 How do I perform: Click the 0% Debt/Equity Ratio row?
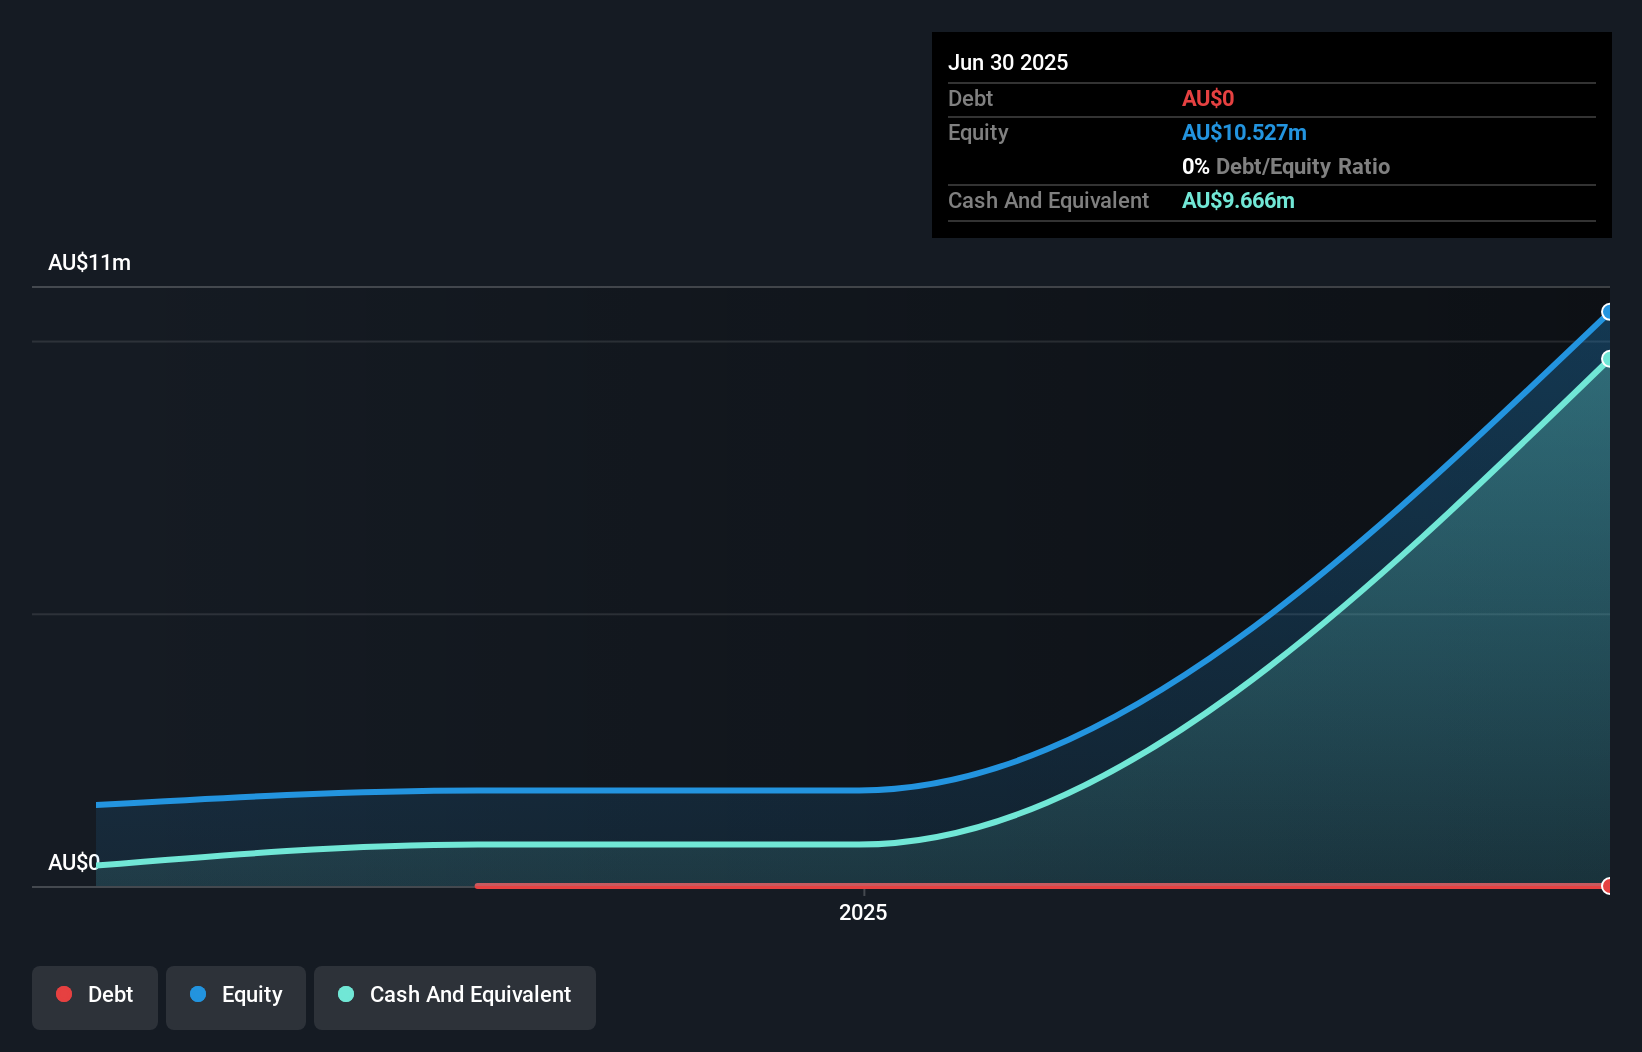tap(1286, 166)
